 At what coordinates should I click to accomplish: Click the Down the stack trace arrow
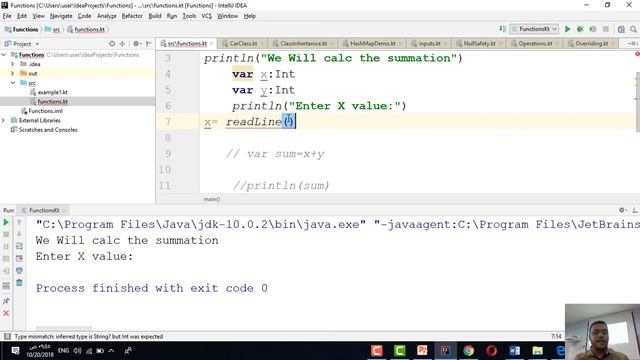tap(19, 234)
